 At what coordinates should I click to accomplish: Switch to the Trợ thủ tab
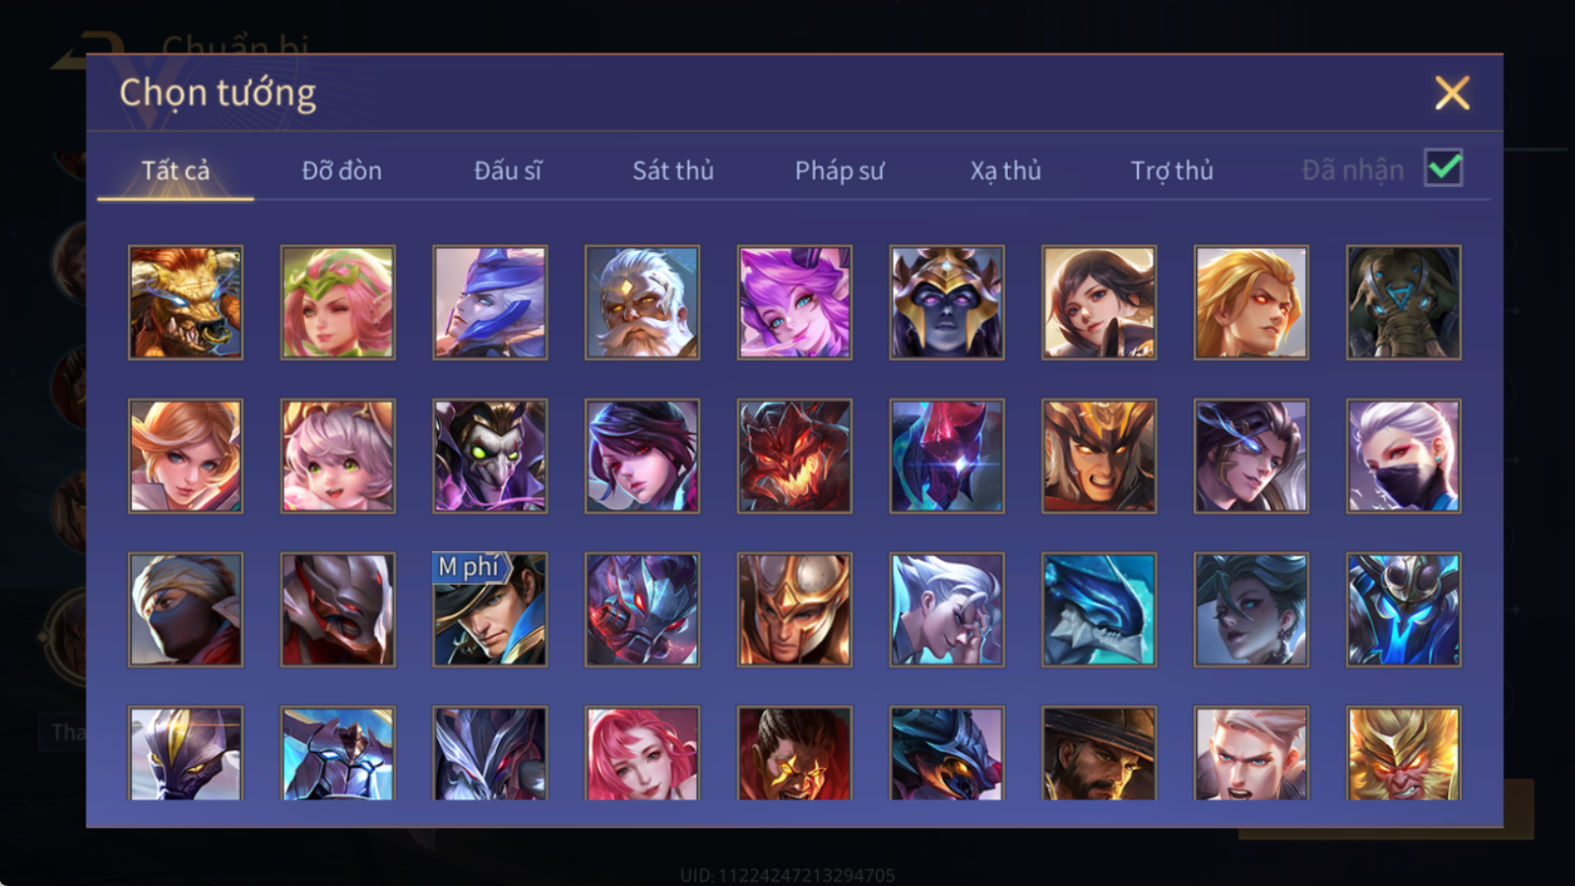coord(1172,171)
